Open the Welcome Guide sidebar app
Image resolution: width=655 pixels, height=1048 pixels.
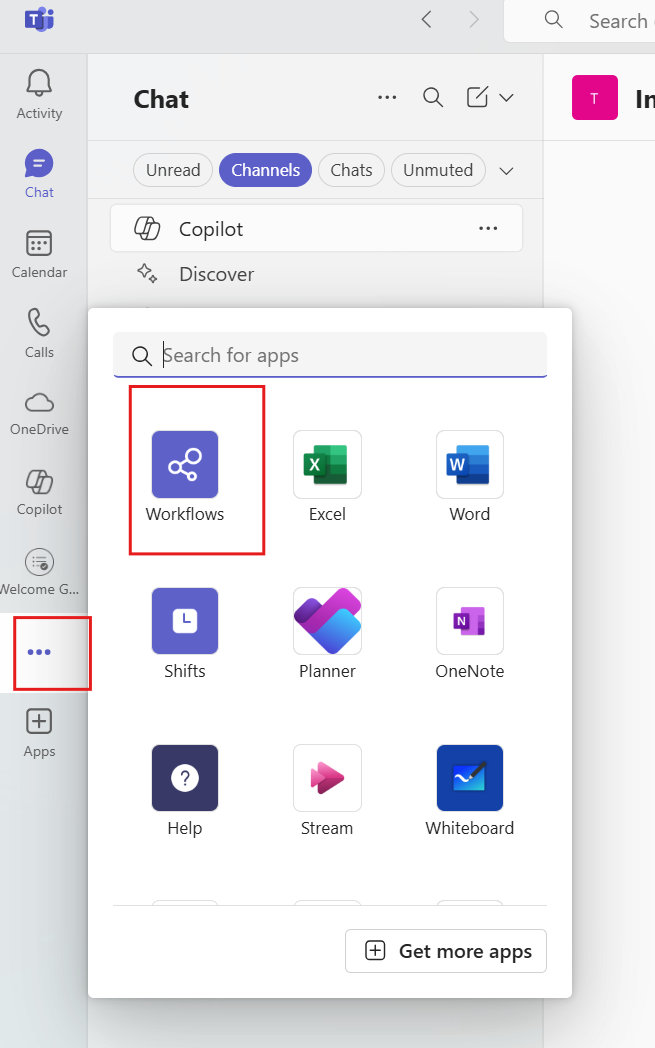39,572
